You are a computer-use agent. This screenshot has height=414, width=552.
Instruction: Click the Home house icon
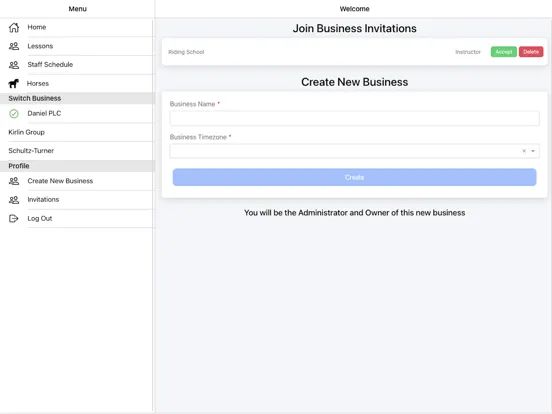pyautogui.click(x=14, y=27)
